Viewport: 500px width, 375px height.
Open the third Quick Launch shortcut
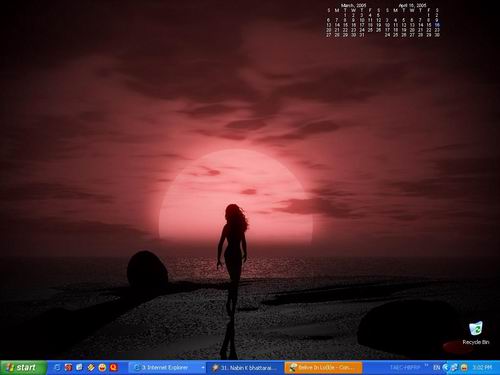click(x=79, y=368)
